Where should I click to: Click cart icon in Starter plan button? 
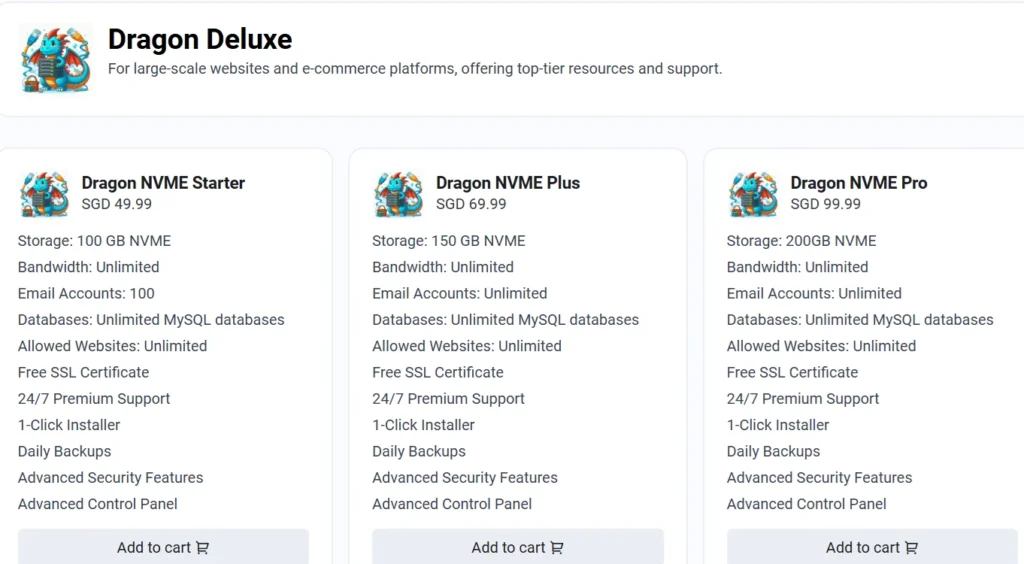coord(202,548)
